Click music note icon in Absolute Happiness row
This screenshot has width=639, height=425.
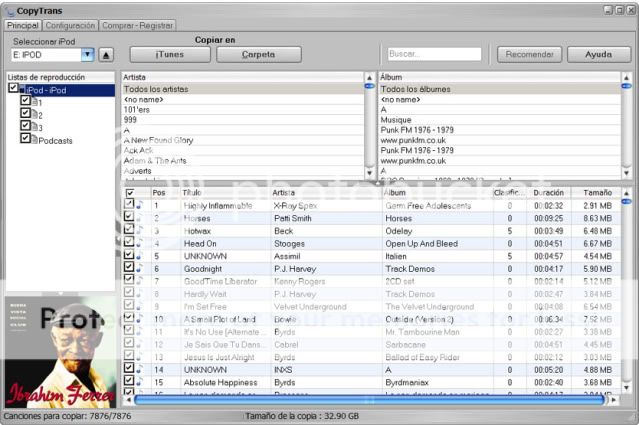139,382
